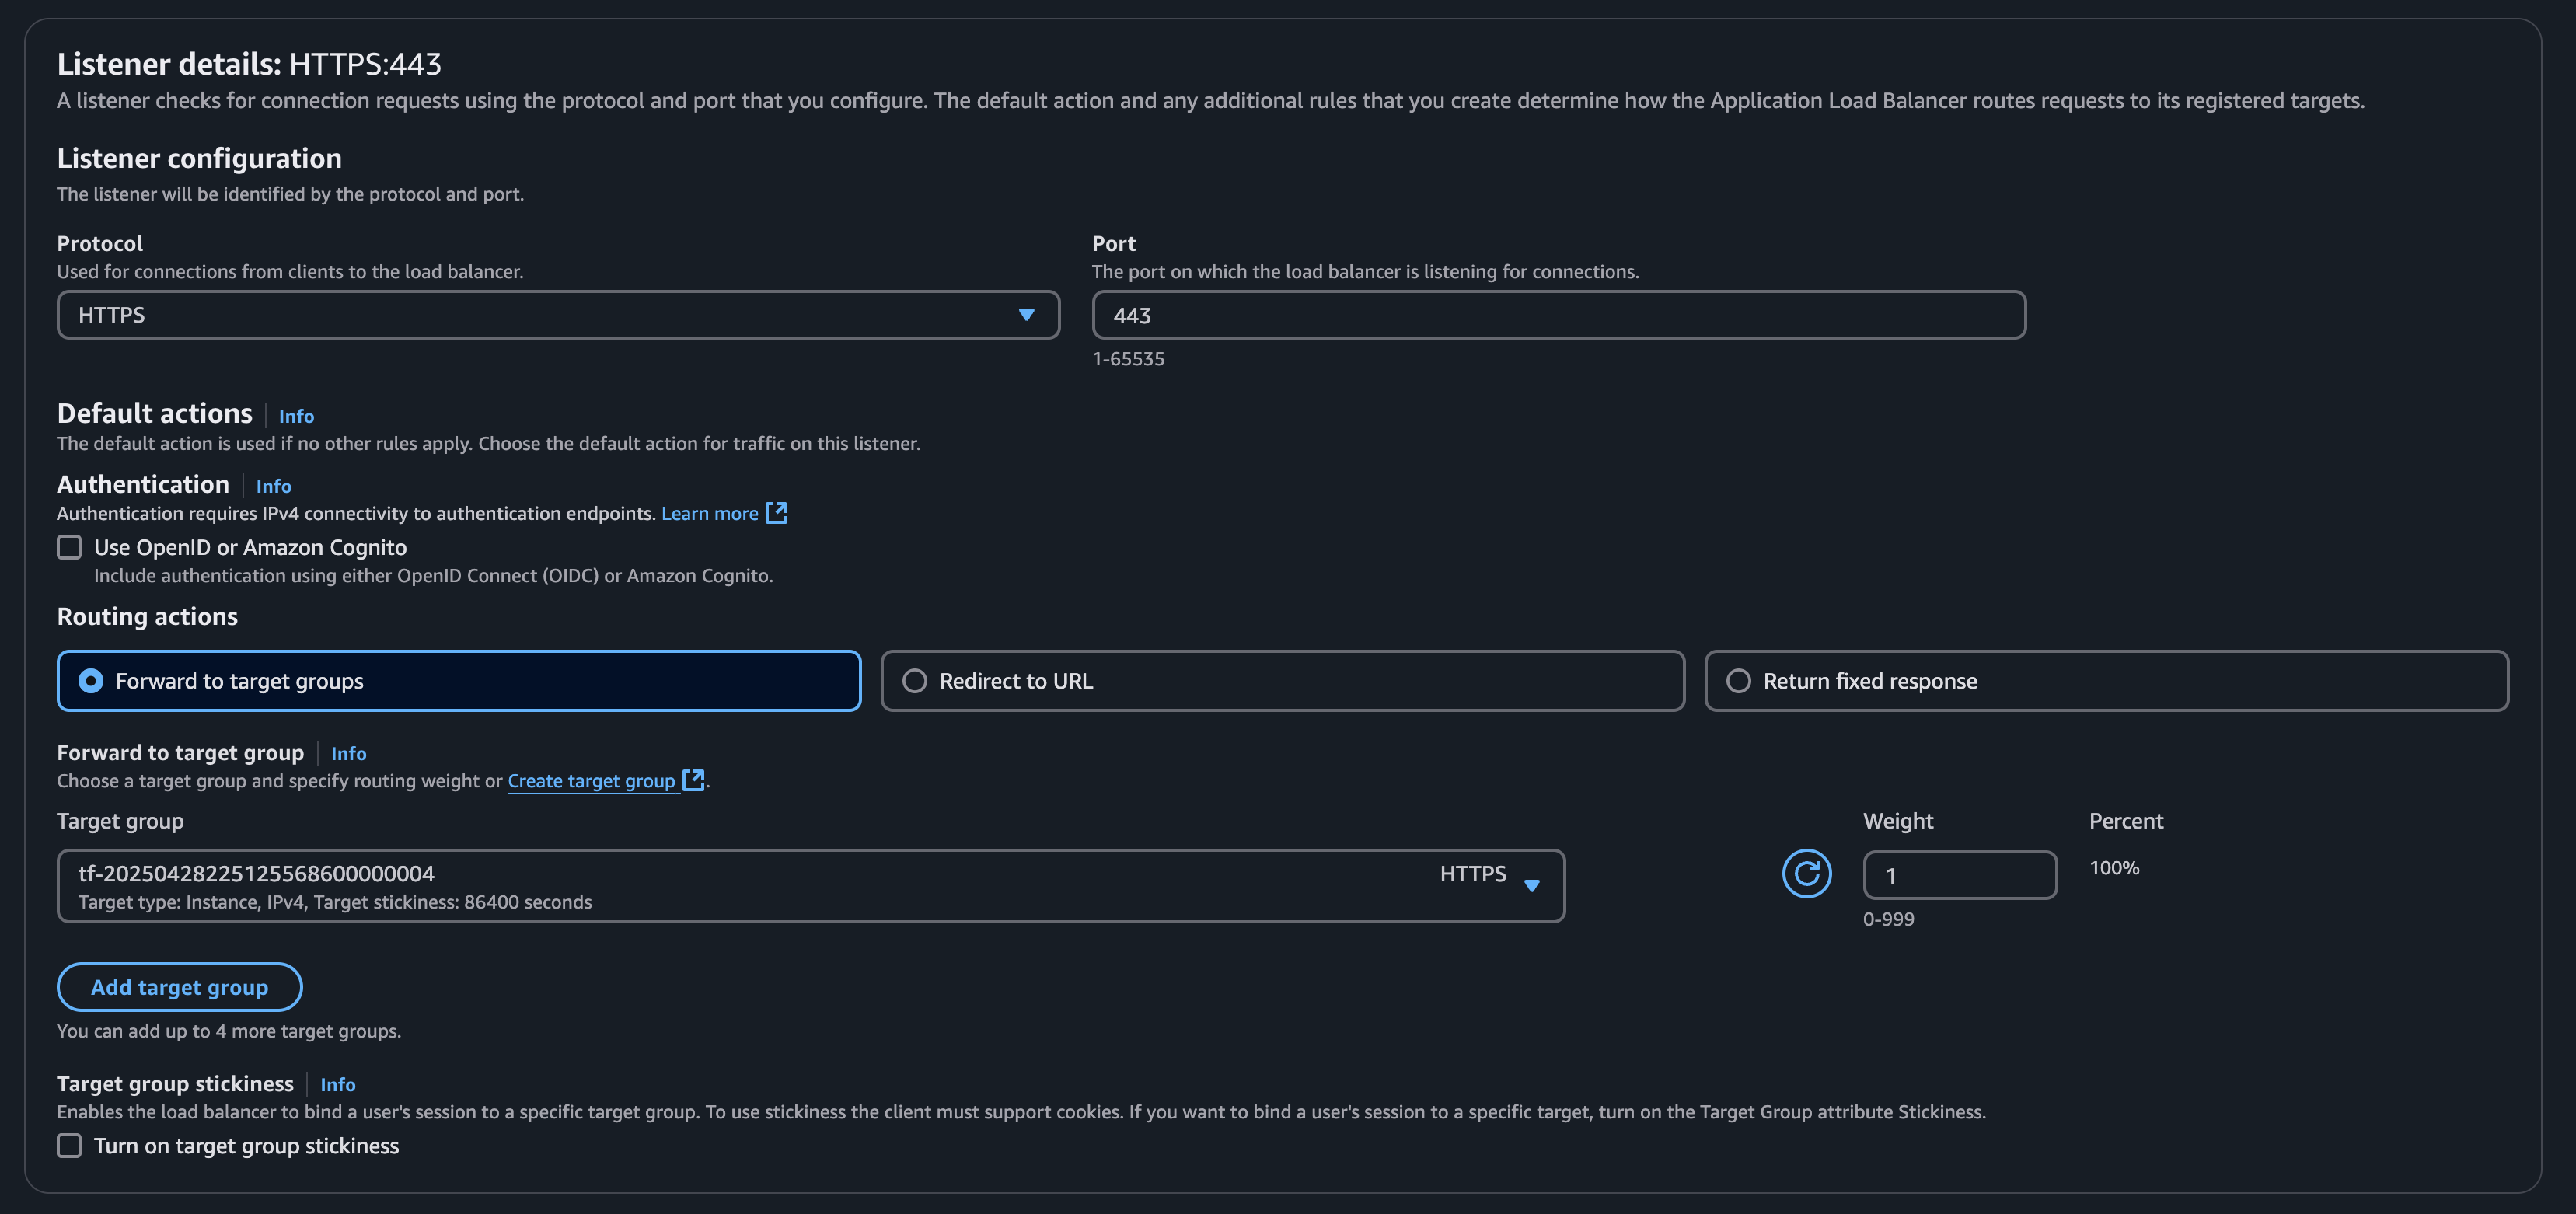The image size is (2576, 1214).
Task: Open Info beside Forward to target group
Action: 348,753
